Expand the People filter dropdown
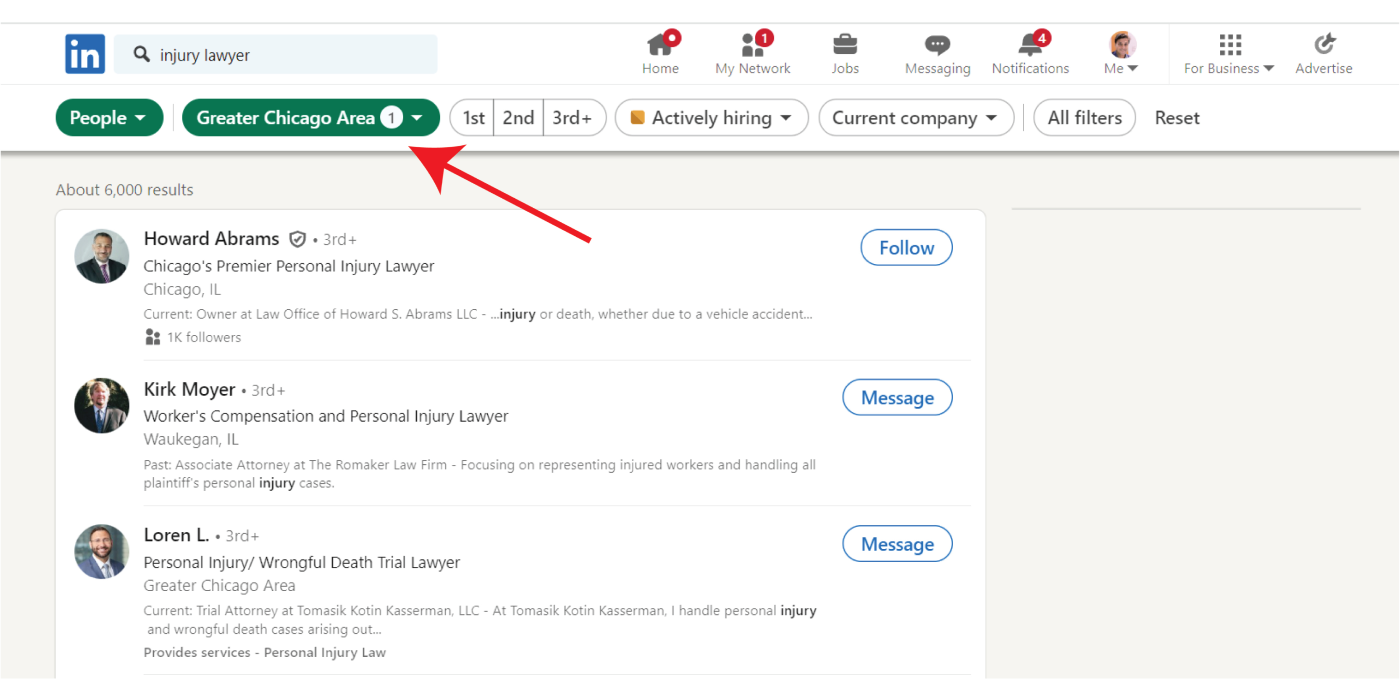The height and width of the screenshot is (700, 1400). click(109, 118)
